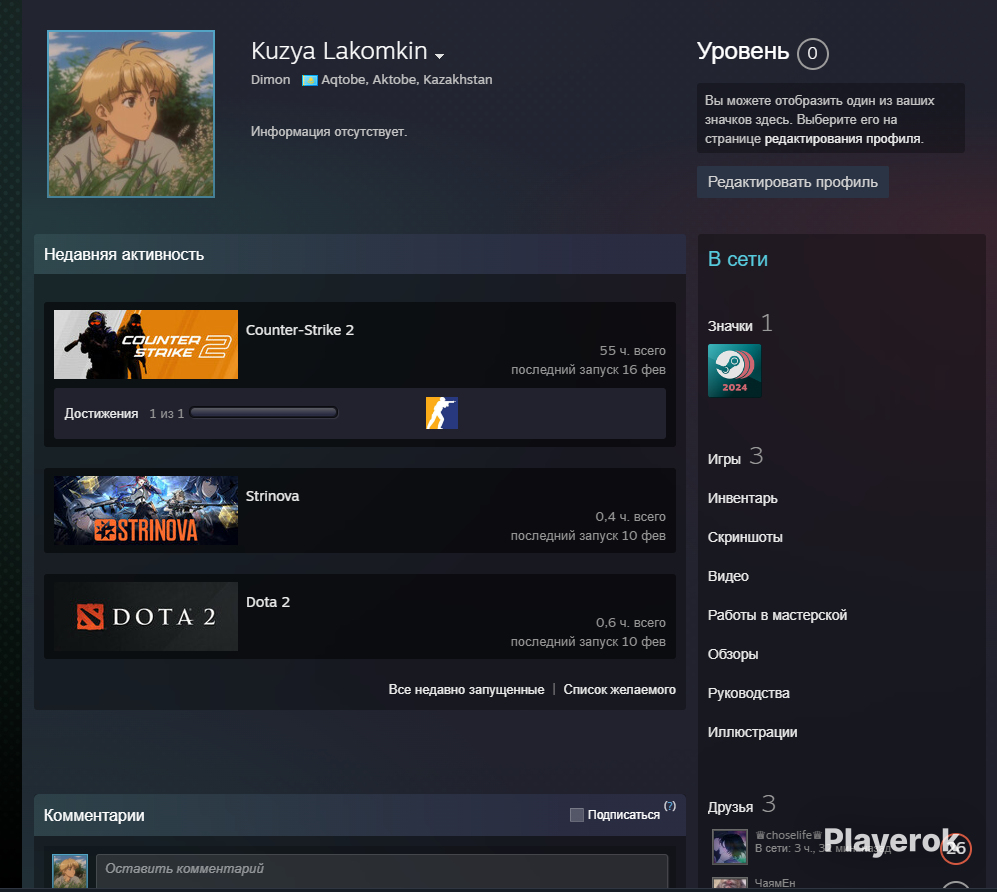Toggle the Подписаться checkbox
The image size is (997, 892).
(x=577, y=815)
